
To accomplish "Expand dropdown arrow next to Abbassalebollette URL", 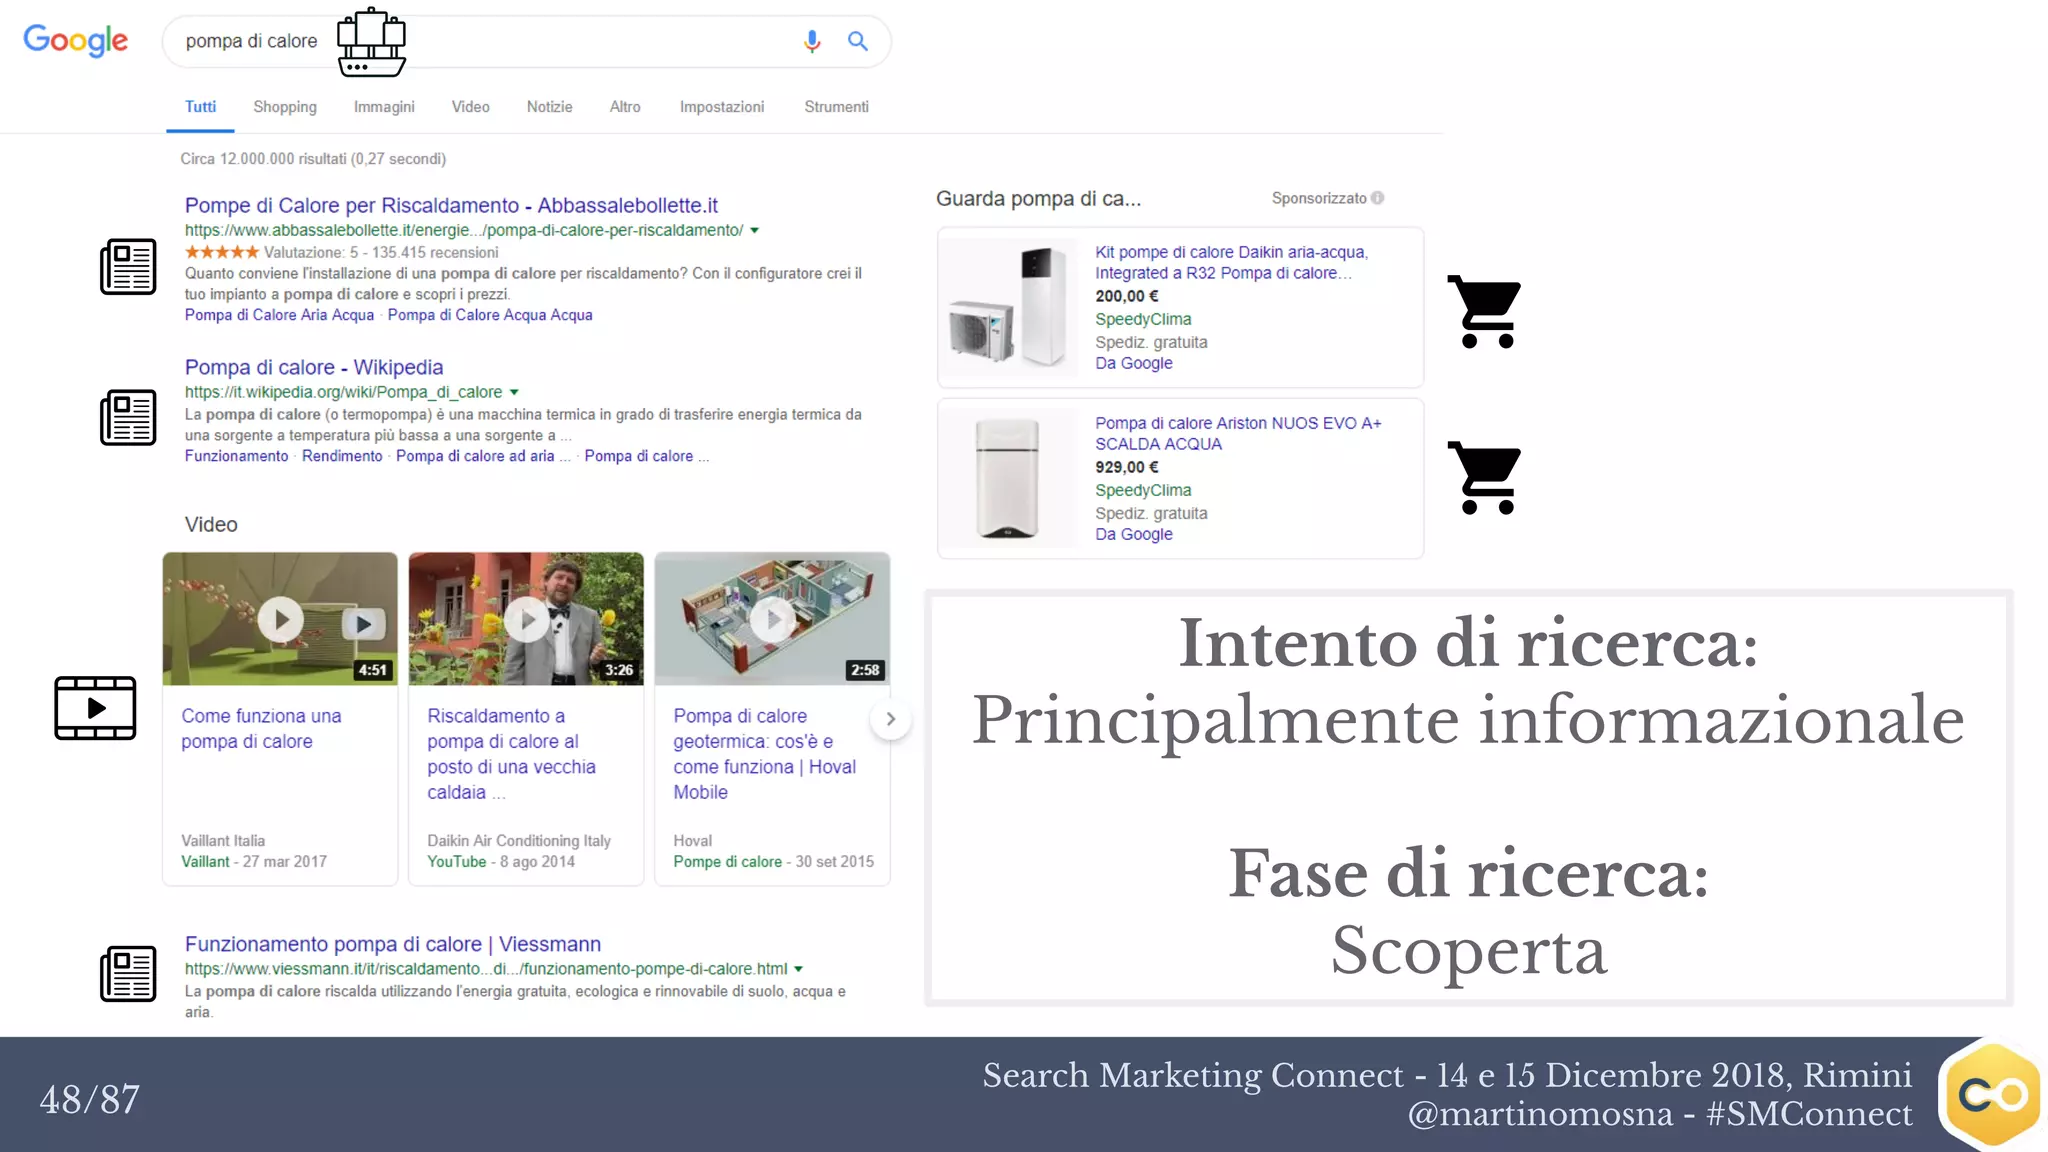I will [x=755, y=231].
